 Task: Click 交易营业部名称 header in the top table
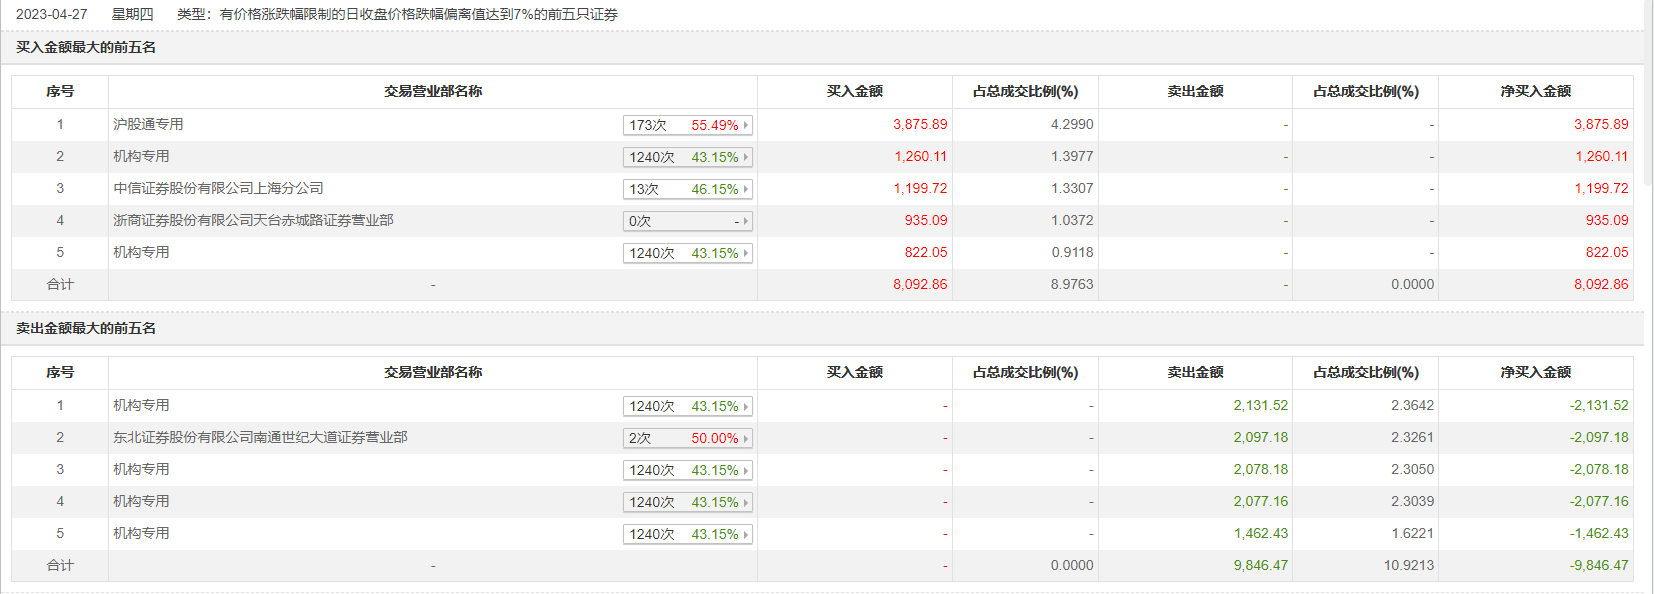click(433, 91)
